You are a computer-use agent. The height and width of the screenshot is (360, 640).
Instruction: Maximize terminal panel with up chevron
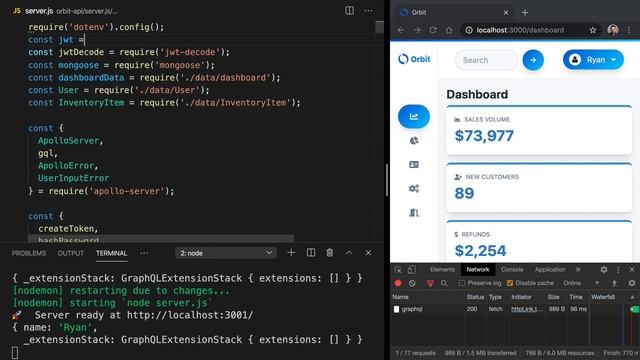point(349,253)
